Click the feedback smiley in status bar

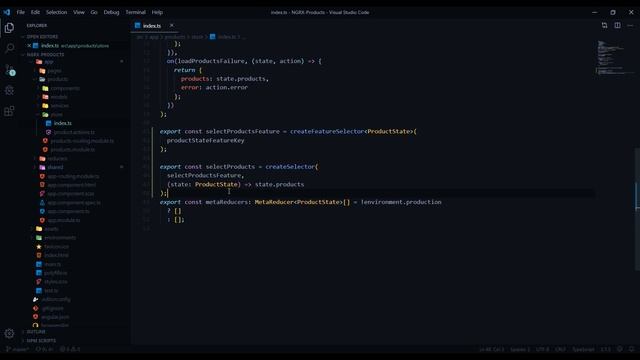coord(620,349)
